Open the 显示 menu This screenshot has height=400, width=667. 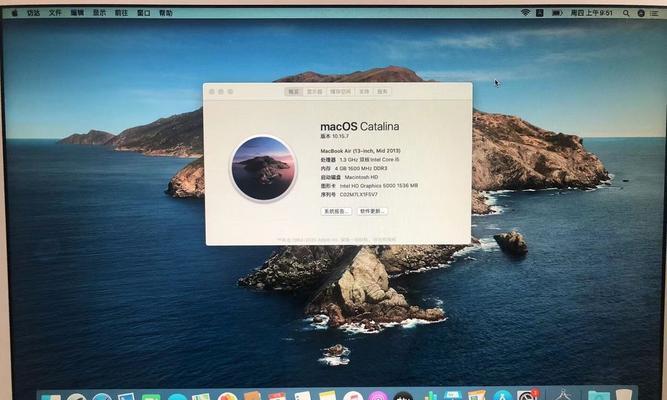click(x=99, y=13)
